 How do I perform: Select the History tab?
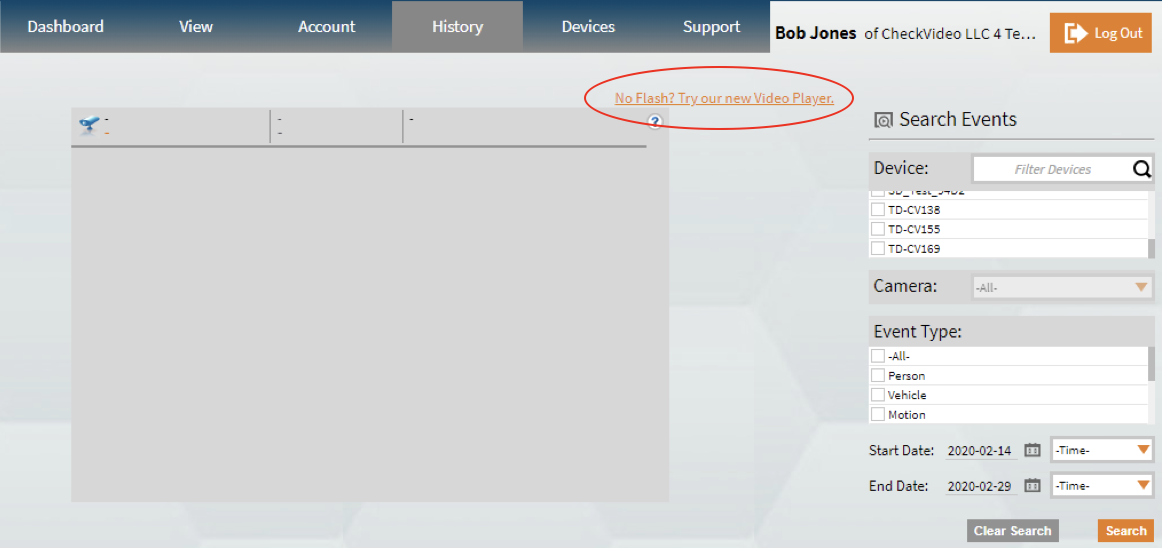[x=457, y=27]
